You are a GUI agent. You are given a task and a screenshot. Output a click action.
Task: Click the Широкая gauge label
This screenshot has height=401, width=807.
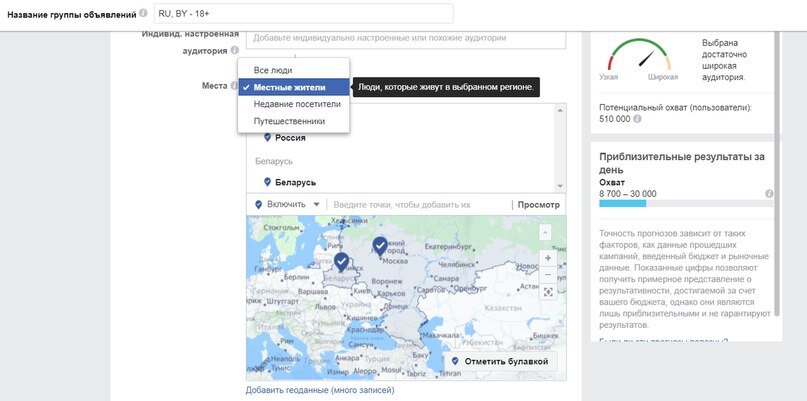[x=663, y=77]
